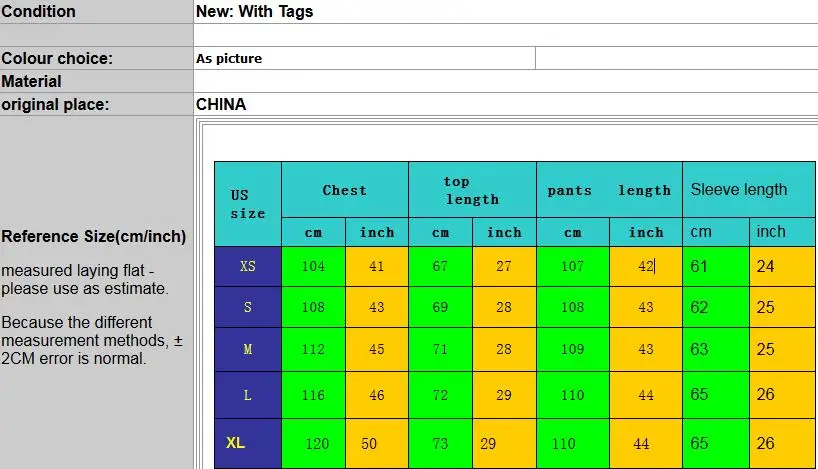The width and height of the screenshot is (818, 469).
Task: Click the "cm" subheader under Sleeve length
Action: [716, 232]
